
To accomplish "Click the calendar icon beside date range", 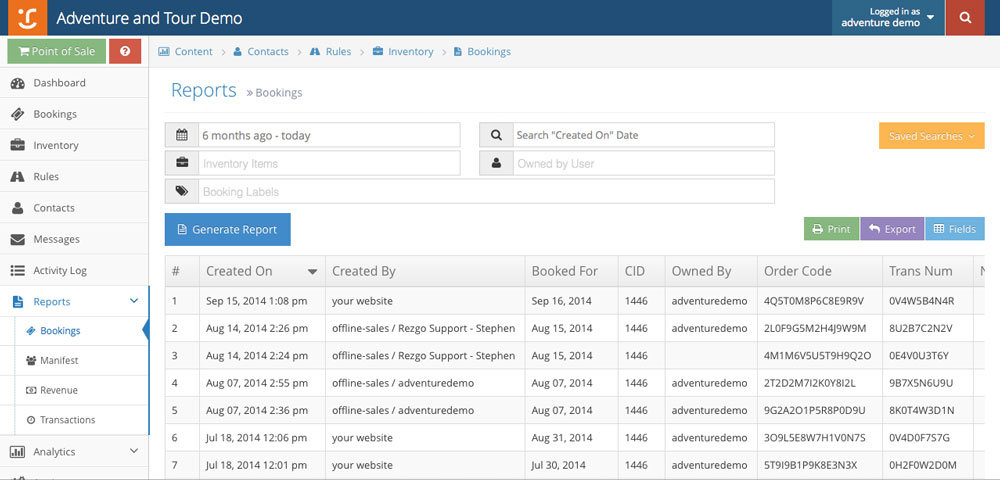I will point(182,135).
